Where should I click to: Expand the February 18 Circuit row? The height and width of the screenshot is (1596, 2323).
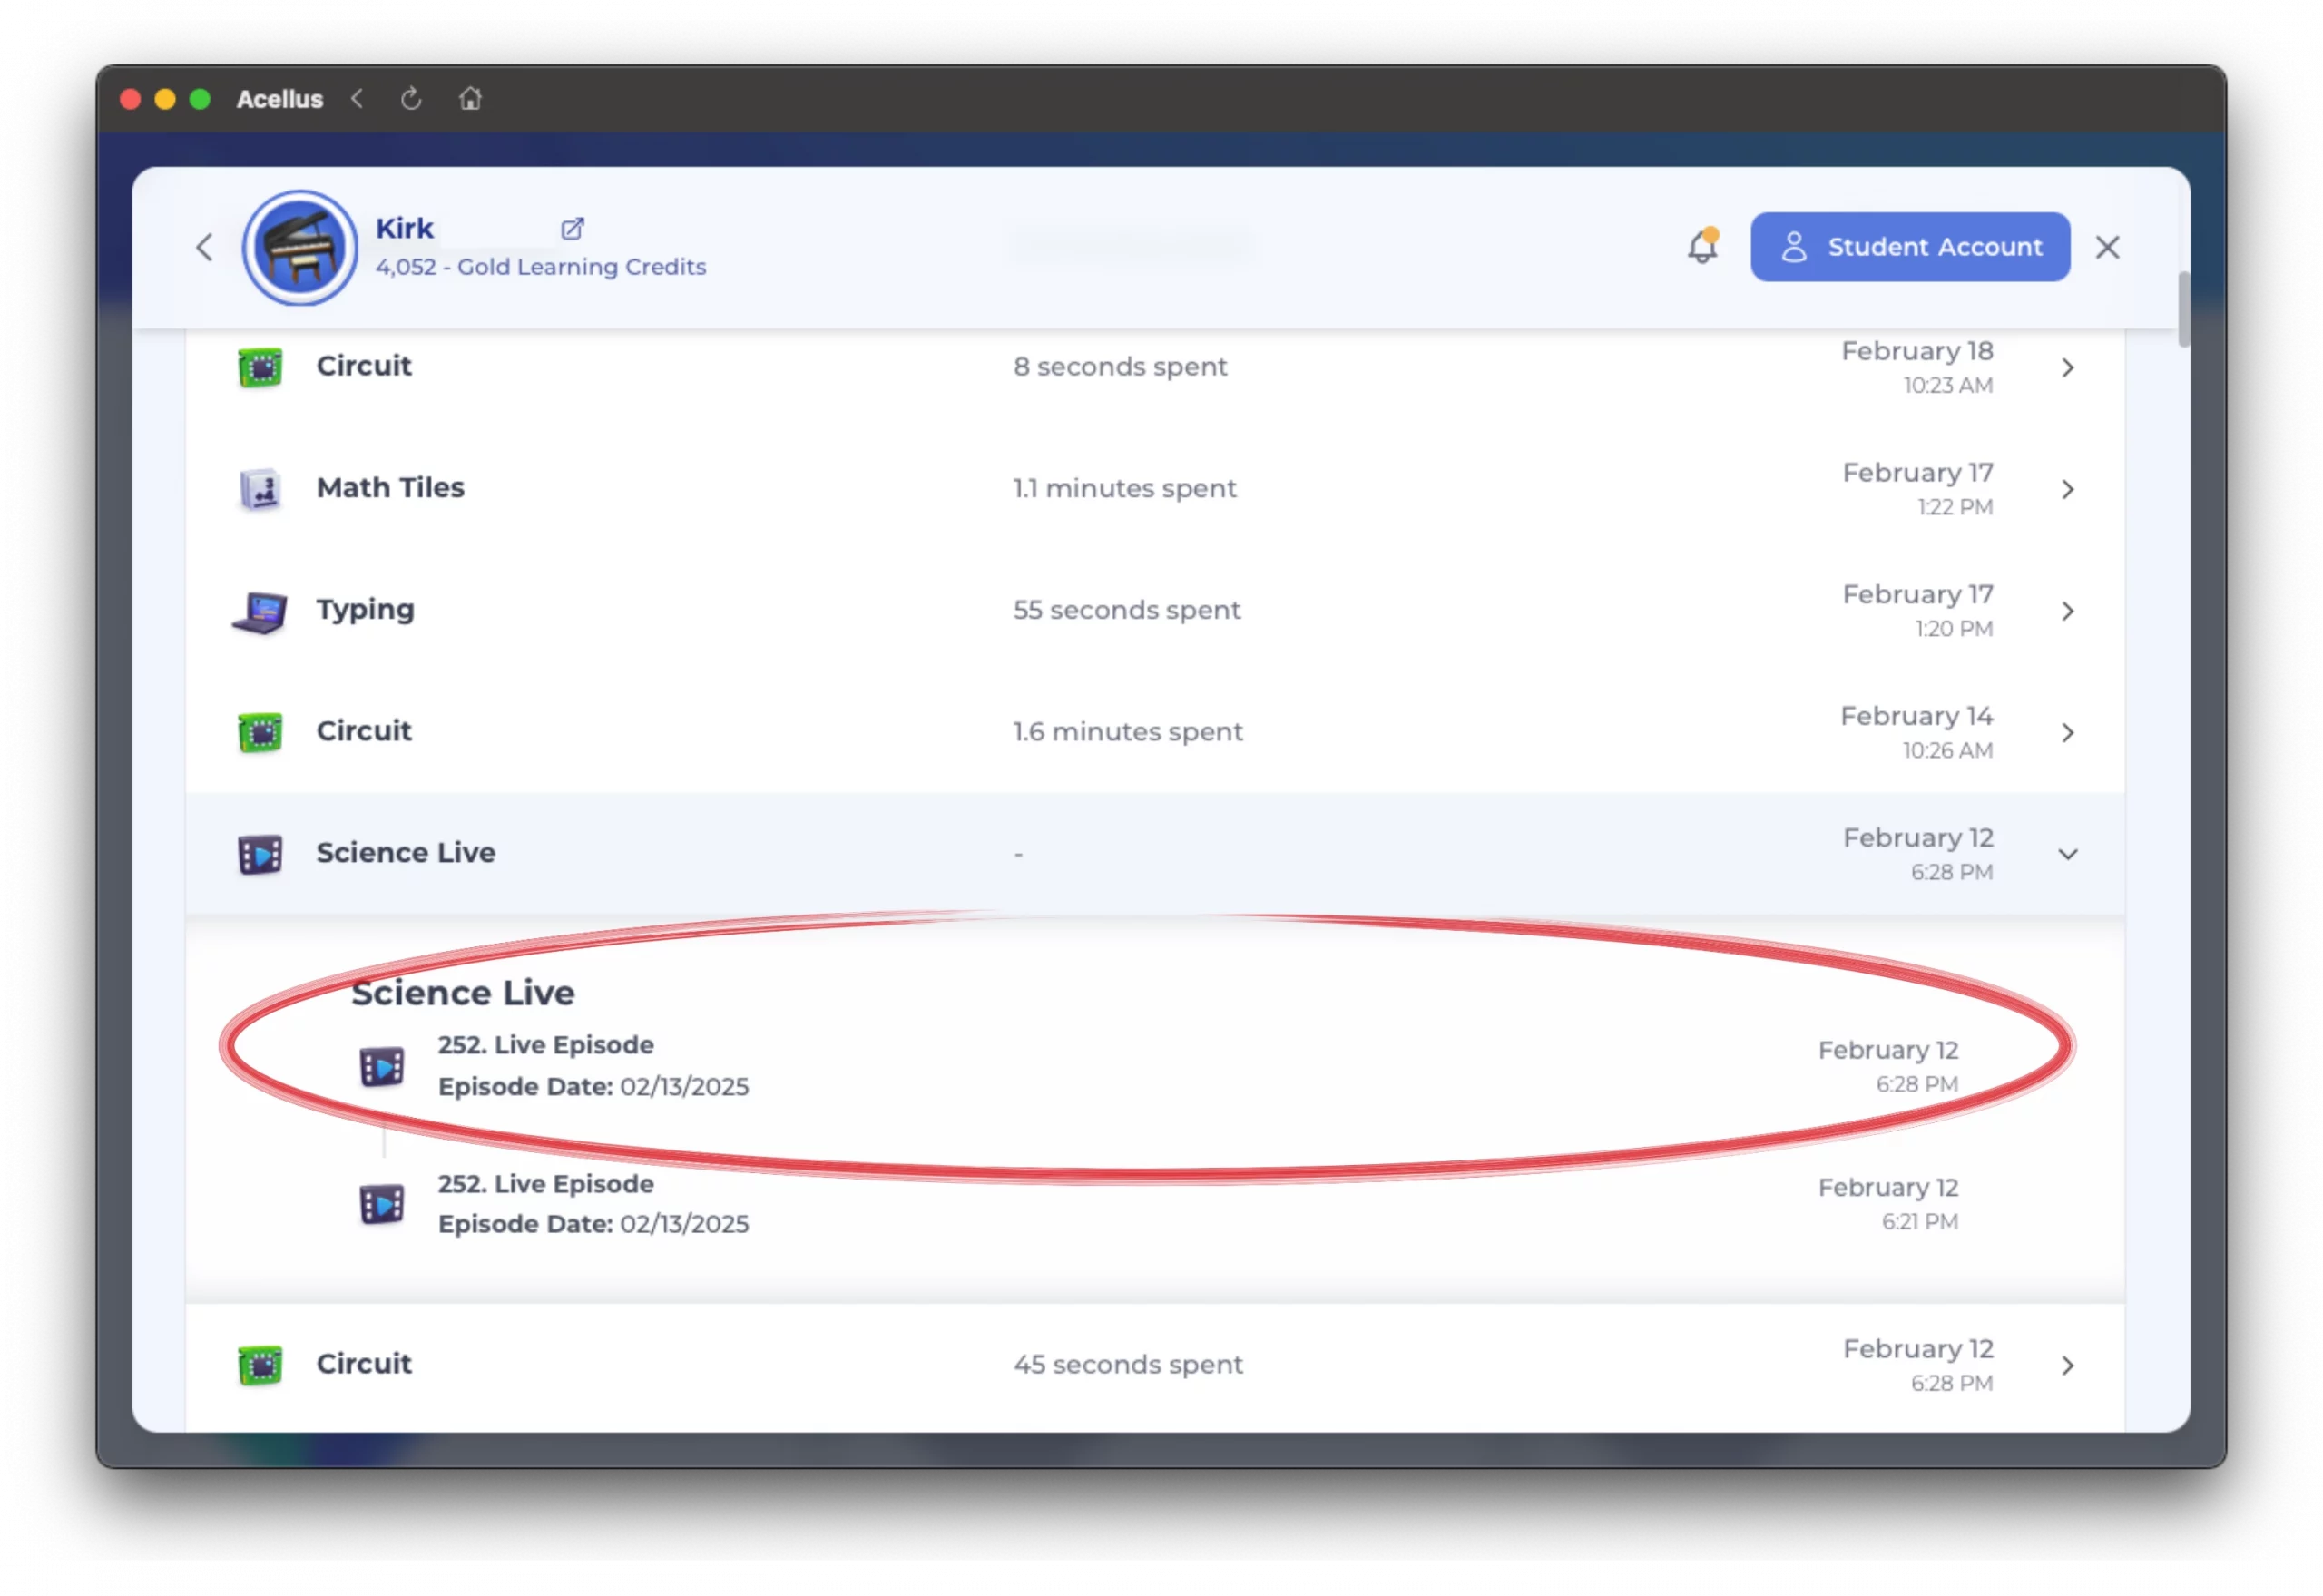(2067, 368)
